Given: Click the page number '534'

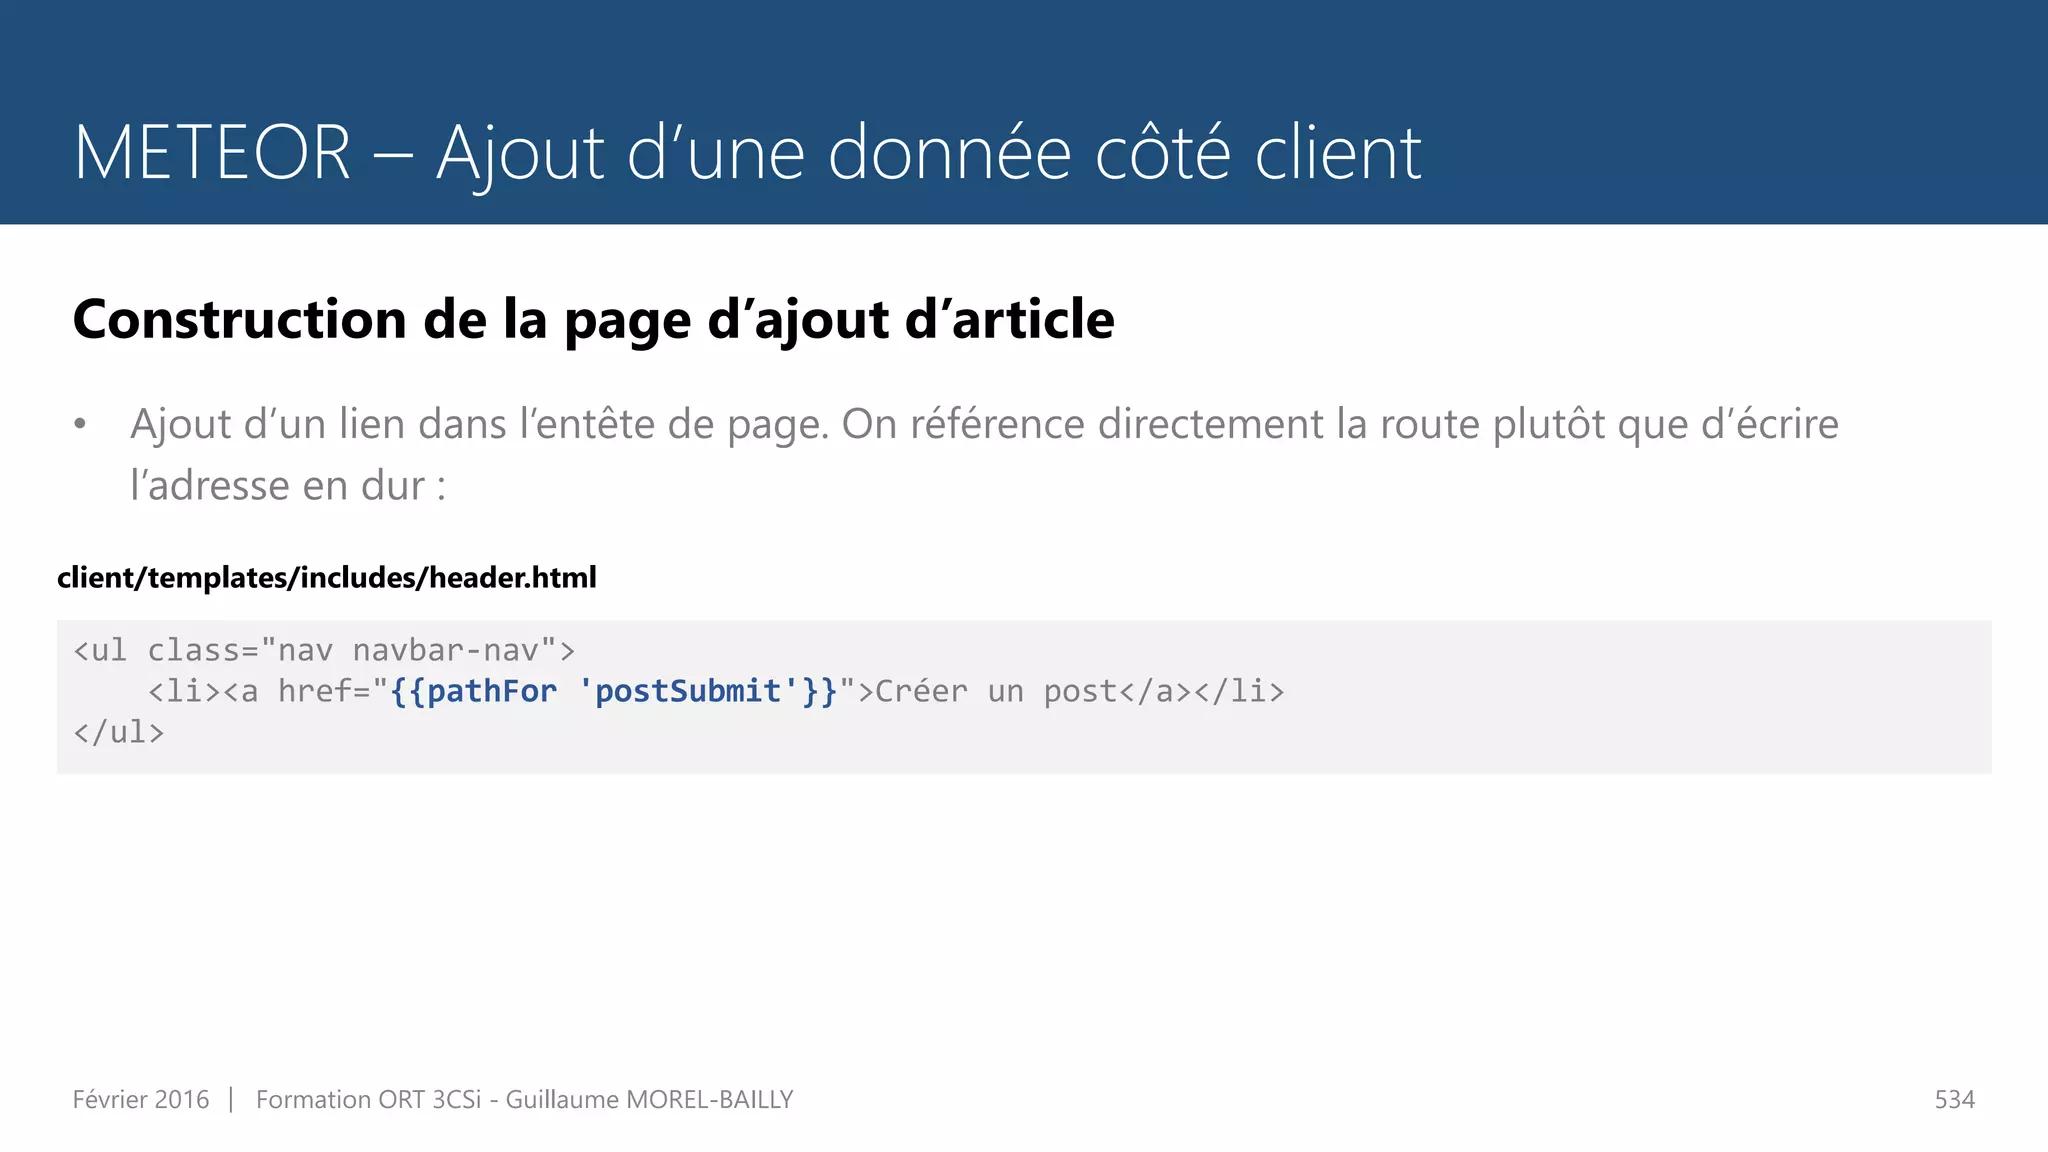Looking at the screenshot, I should click(x=1954, y=1100).
